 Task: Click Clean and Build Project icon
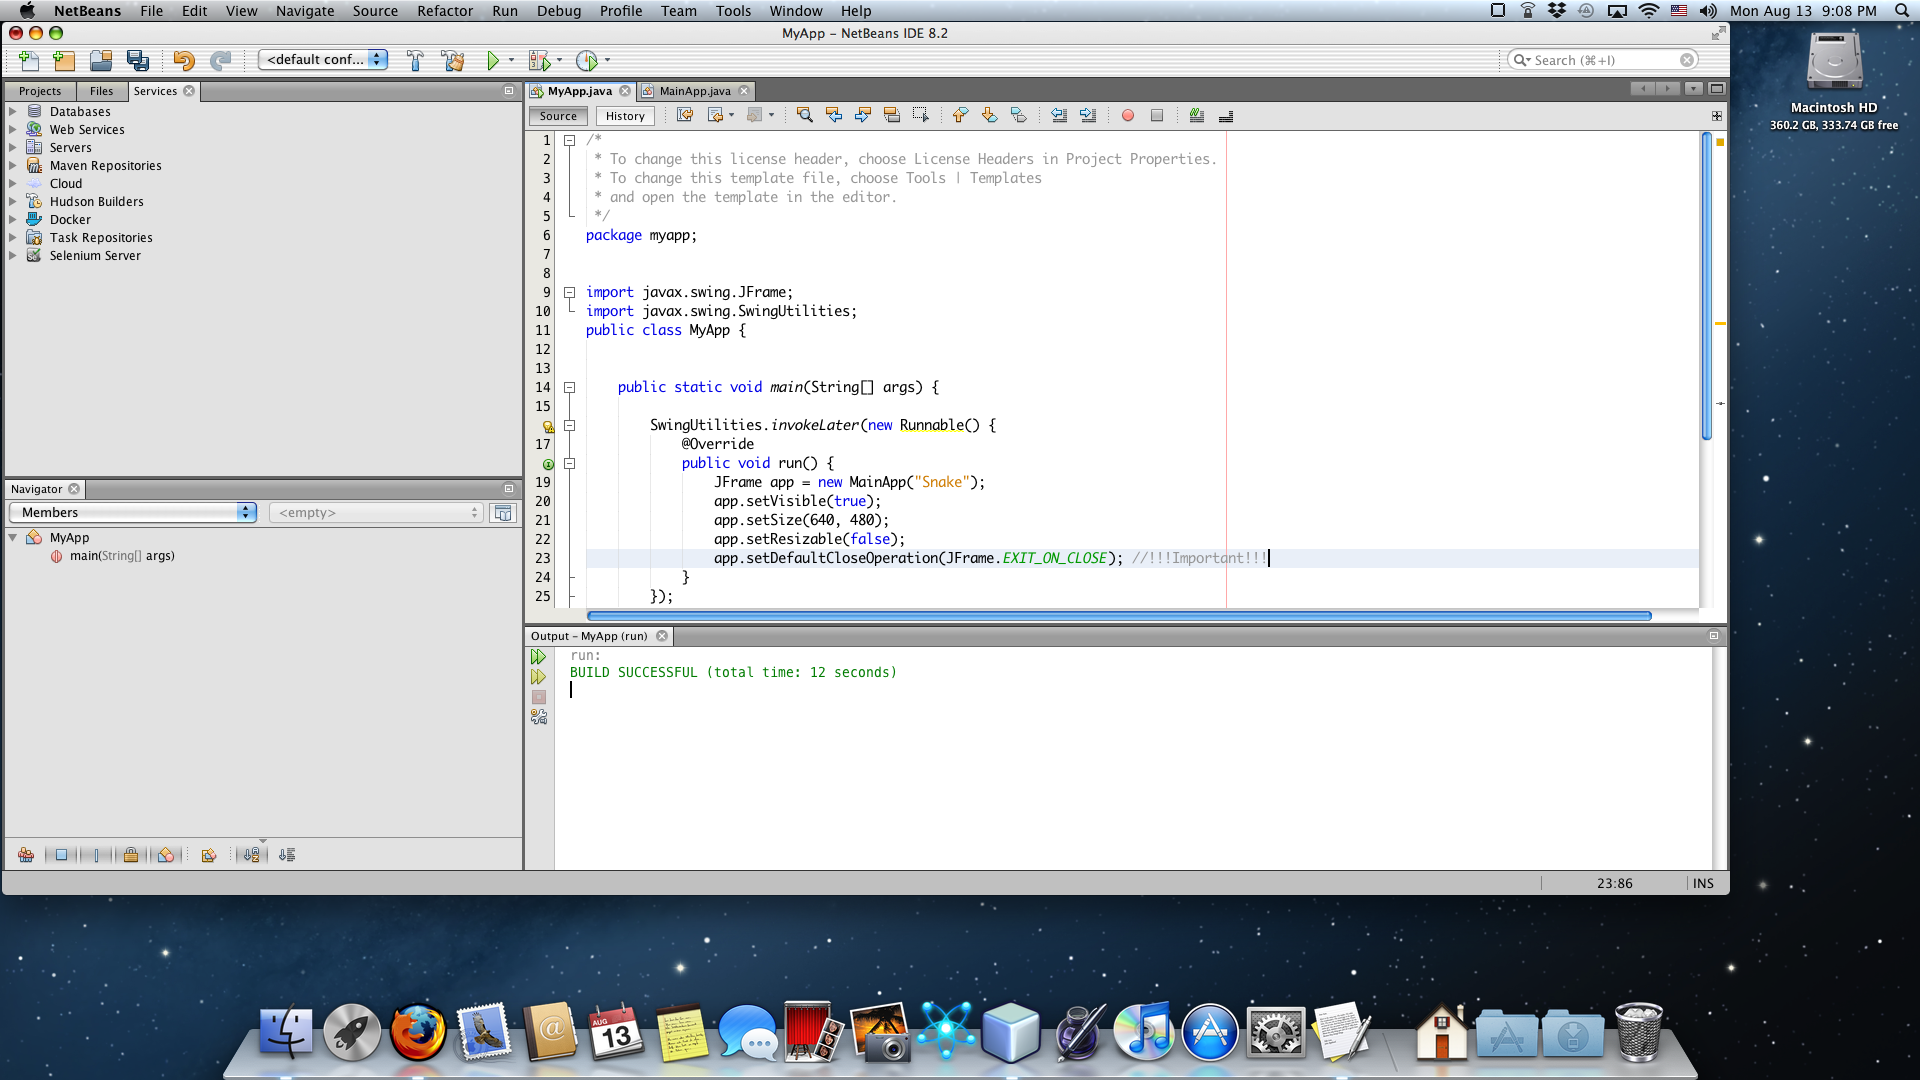click(452, 60)
